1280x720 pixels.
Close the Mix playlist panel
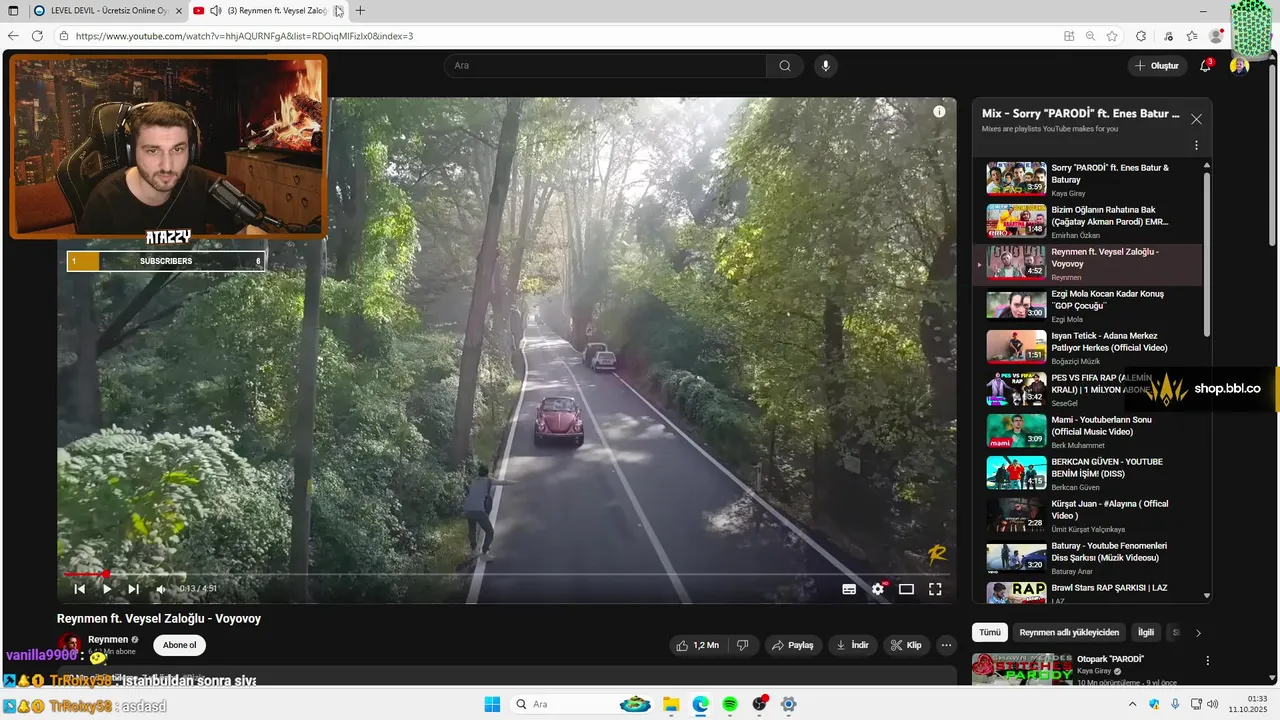pyautogui.click(x=1196, y=119)
